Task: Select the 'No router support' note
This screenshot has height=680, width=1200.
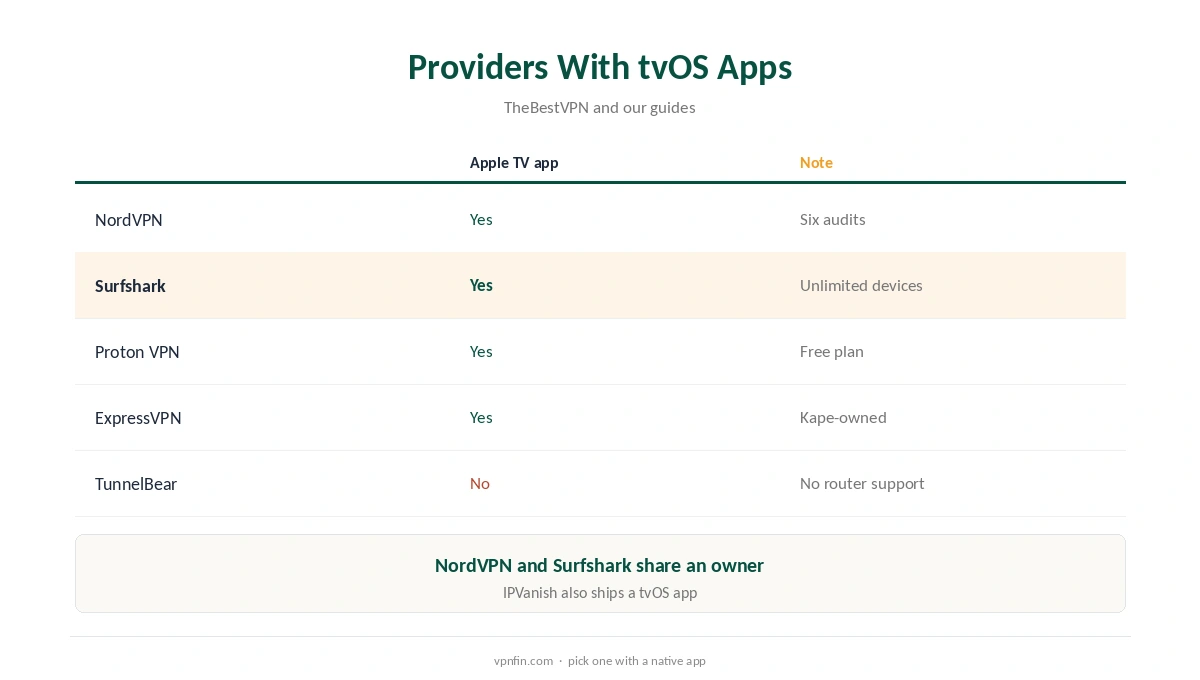Action: tap(862, 484)
